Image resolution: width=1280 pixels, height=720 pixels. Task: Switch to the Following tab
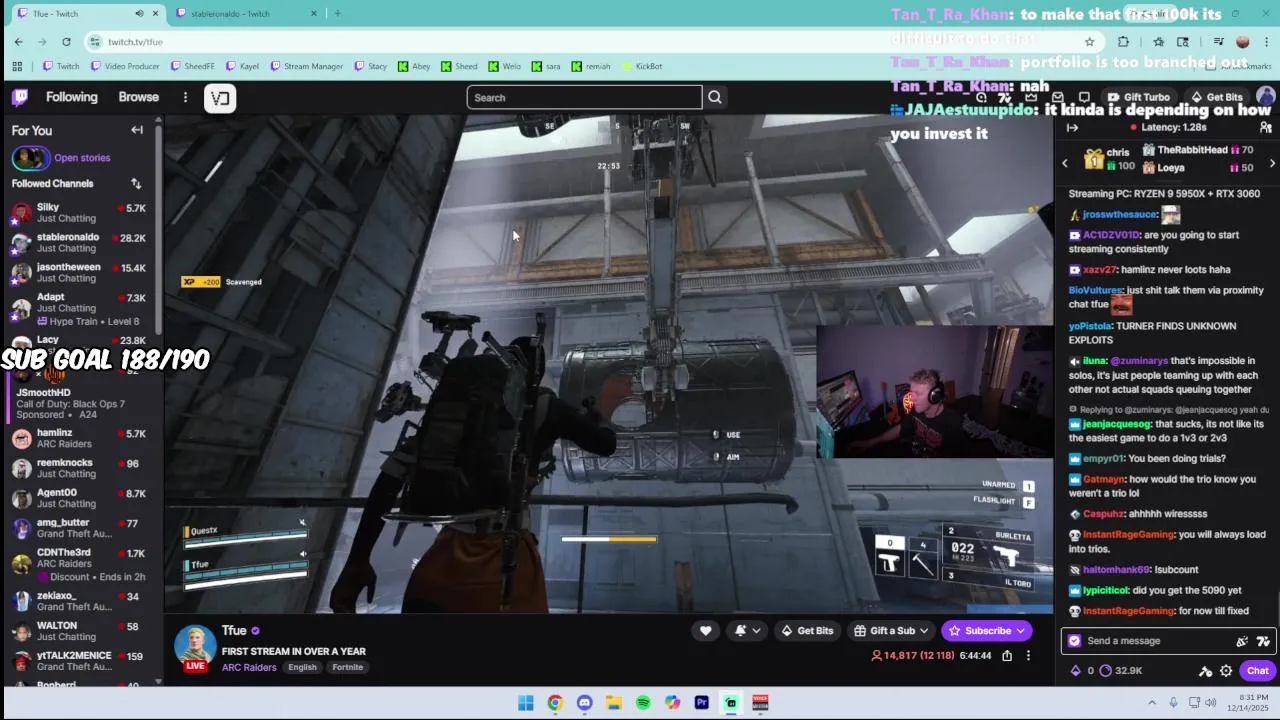pyautogui.click(x=72, y=97)
